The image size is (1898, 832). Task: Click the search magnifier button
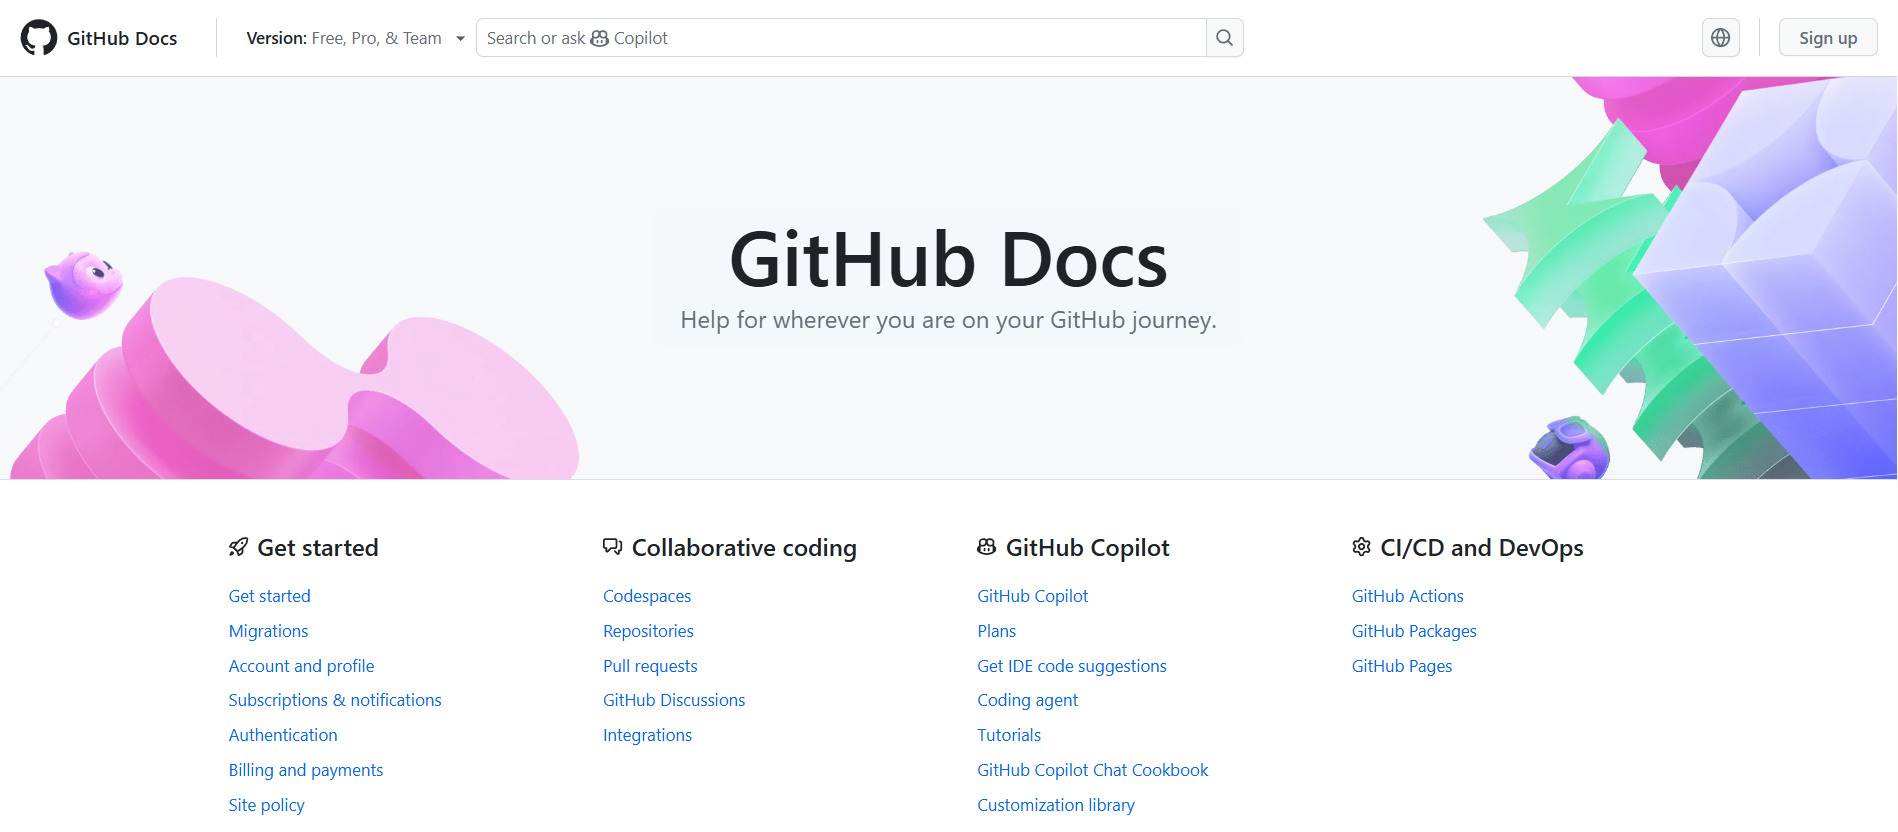point(1224,38)
